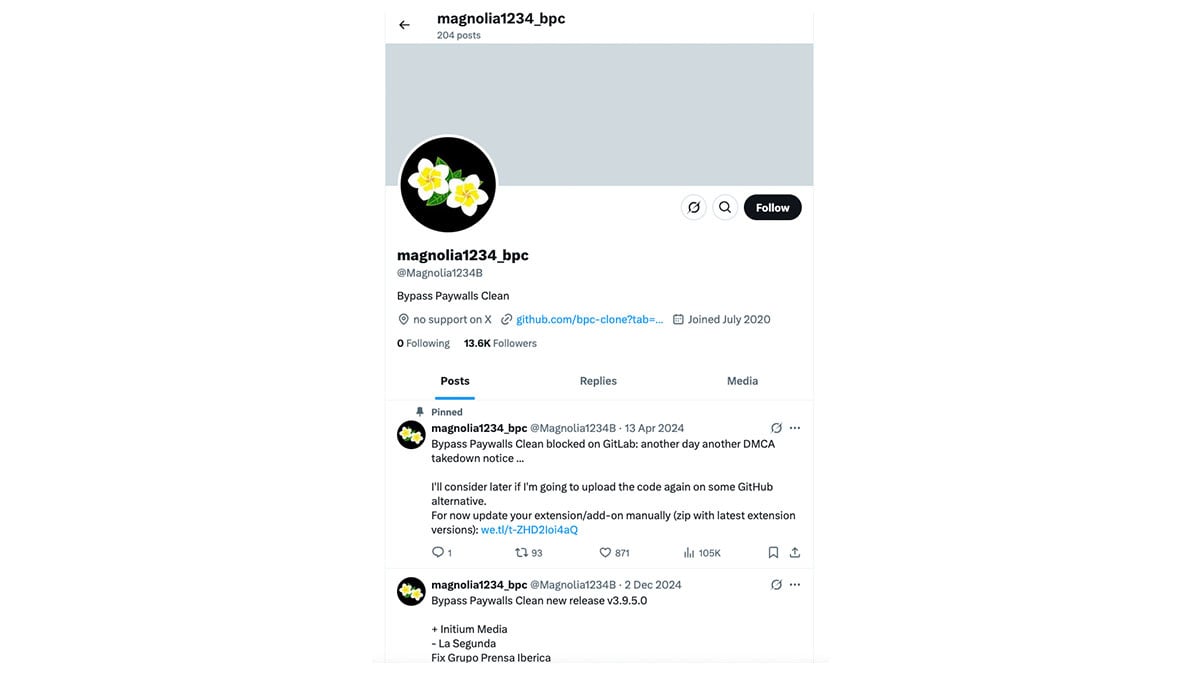Click Grok icon on the pinned post

pyautogui.click(x=776, y=428)
